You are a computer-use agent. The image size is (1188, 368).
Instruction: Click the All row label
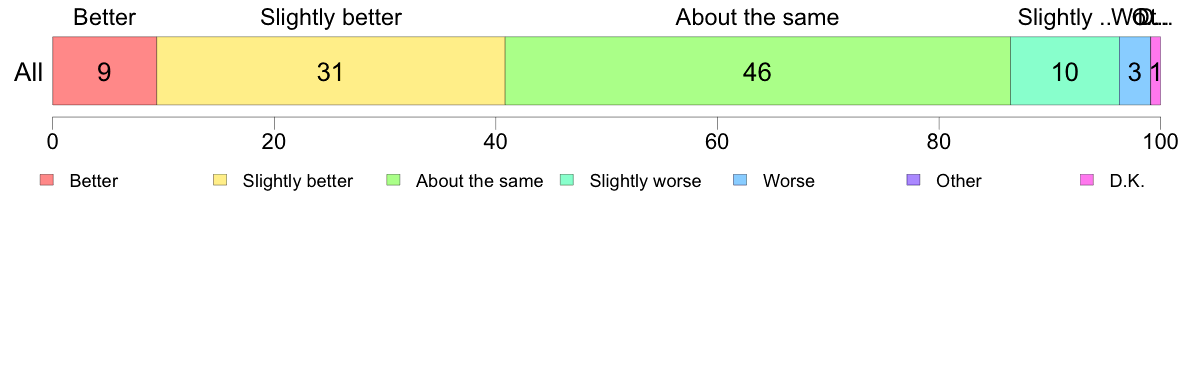click(x=28, y=72)
